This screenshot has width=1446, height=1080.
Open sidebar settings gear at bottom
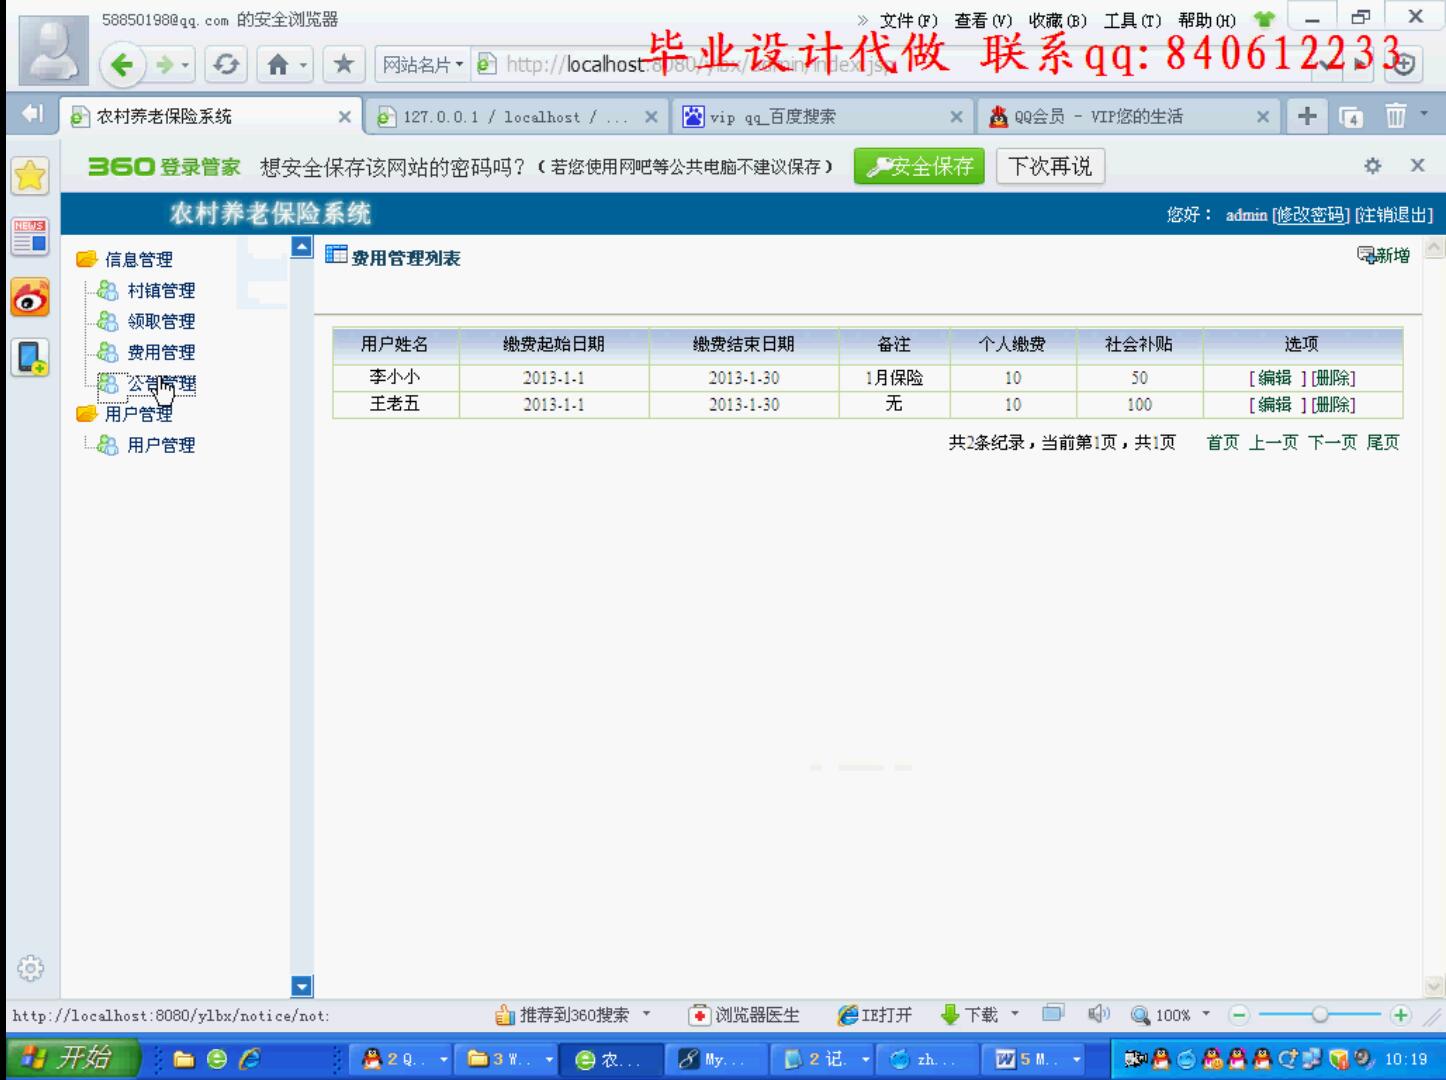point(30,968)
